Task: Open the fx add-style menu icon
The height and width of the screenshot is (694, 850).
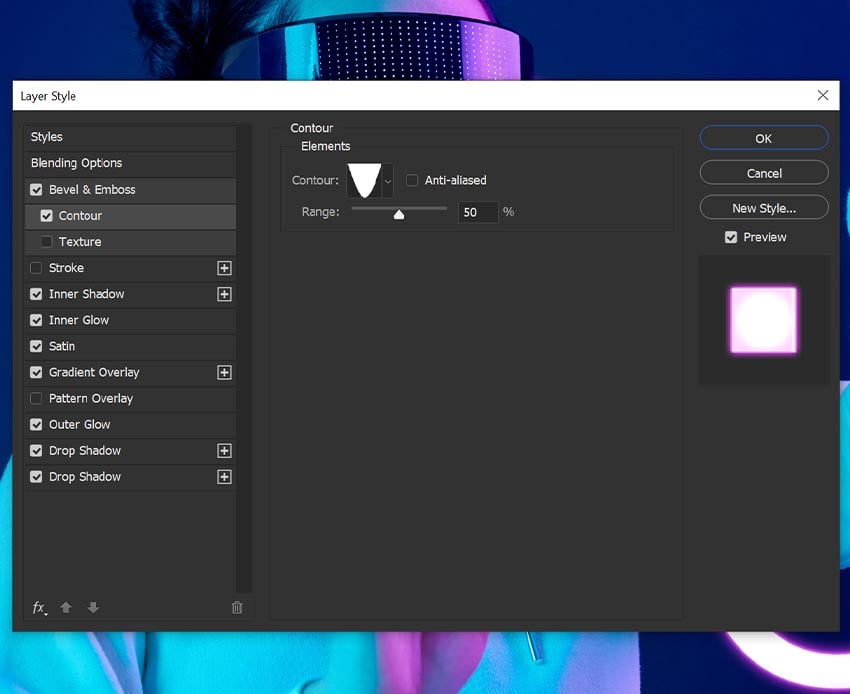Action: pyautogui.click(x=39, y=608)
